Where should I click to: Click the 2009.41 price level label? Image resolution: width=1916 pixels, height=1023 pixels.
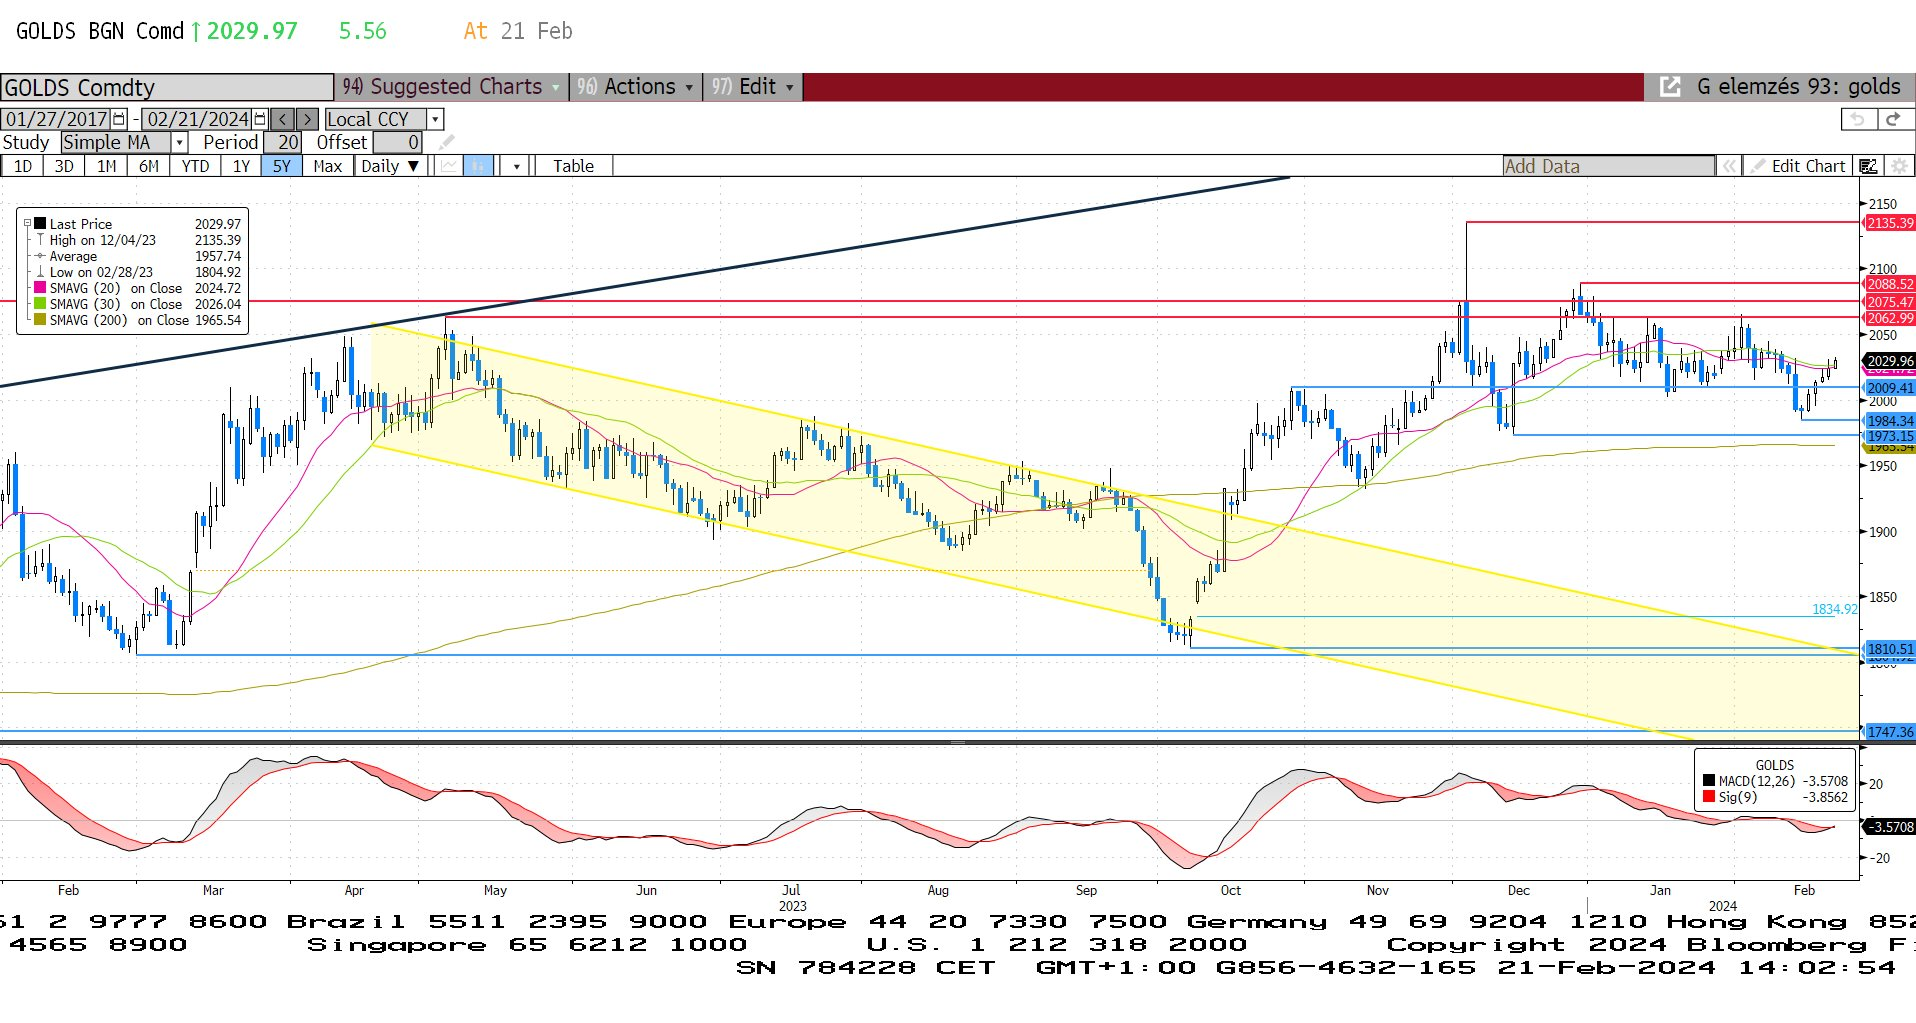pyautogui.click(x=1890, y=388)
